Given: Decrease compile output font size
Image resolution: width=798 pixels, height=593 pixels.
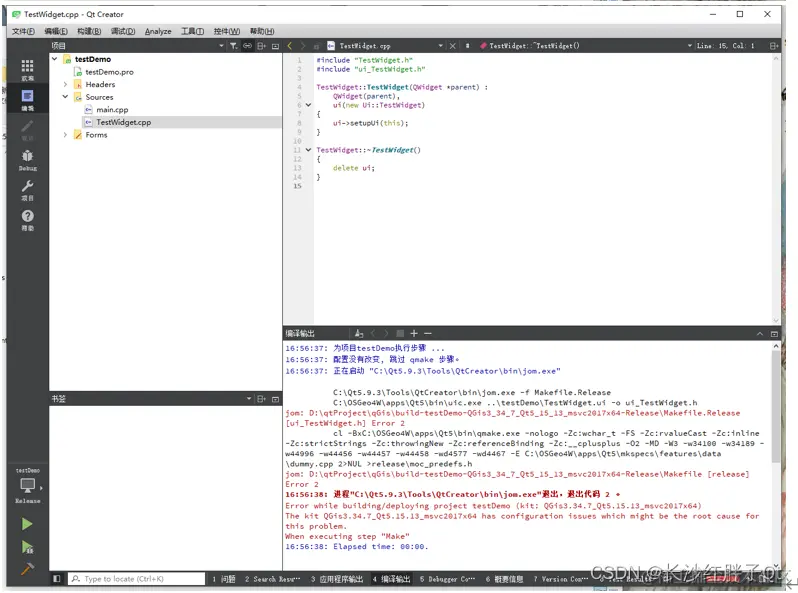Looking at the screenshot, I should (428, 333).
